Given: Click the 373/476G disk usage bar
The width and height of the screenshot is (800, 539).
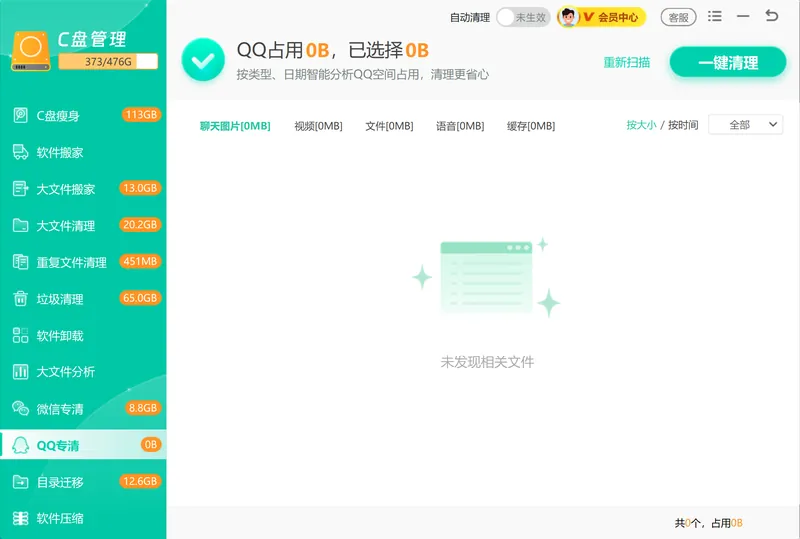Looking at the screenshot, I should 108,61.
